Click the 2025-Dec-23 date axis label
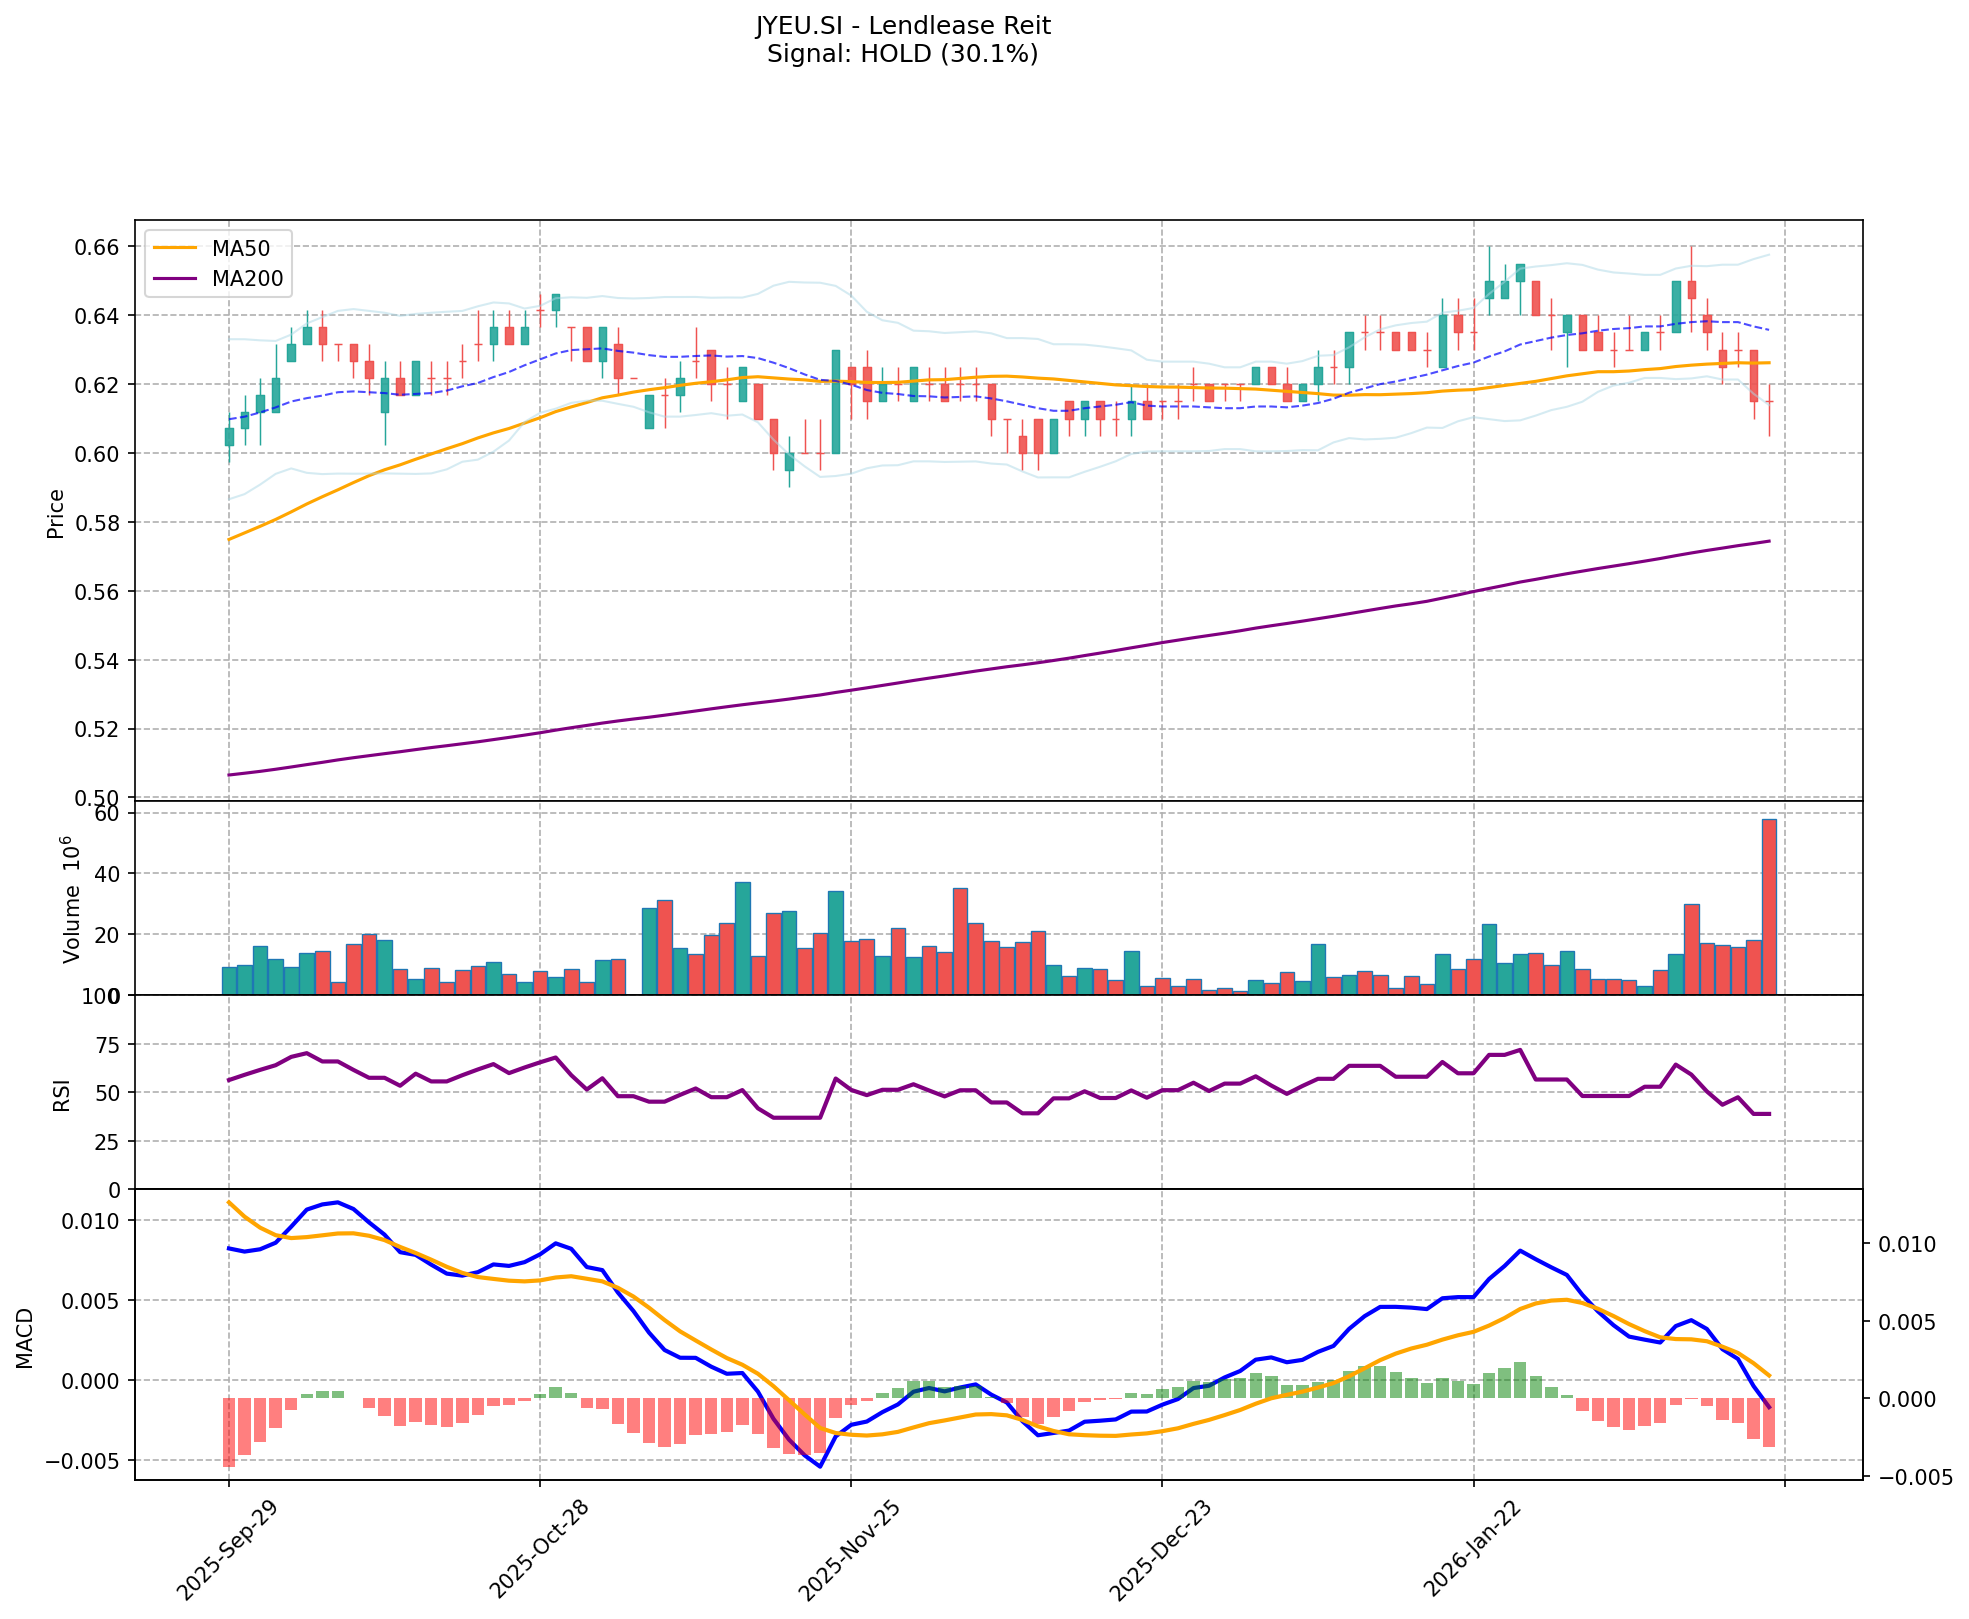 pyautogui.click(x=1161, y=1551)
